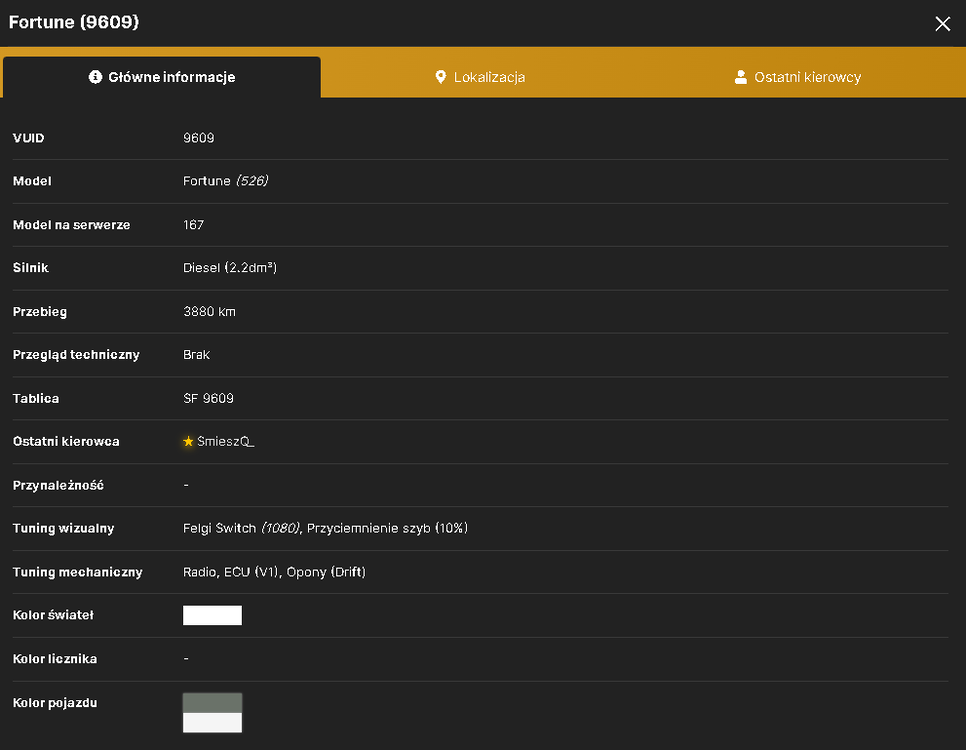
Task: Click the Felgi Switch (1080) tuning entry
Action: (x=241, y=528)
